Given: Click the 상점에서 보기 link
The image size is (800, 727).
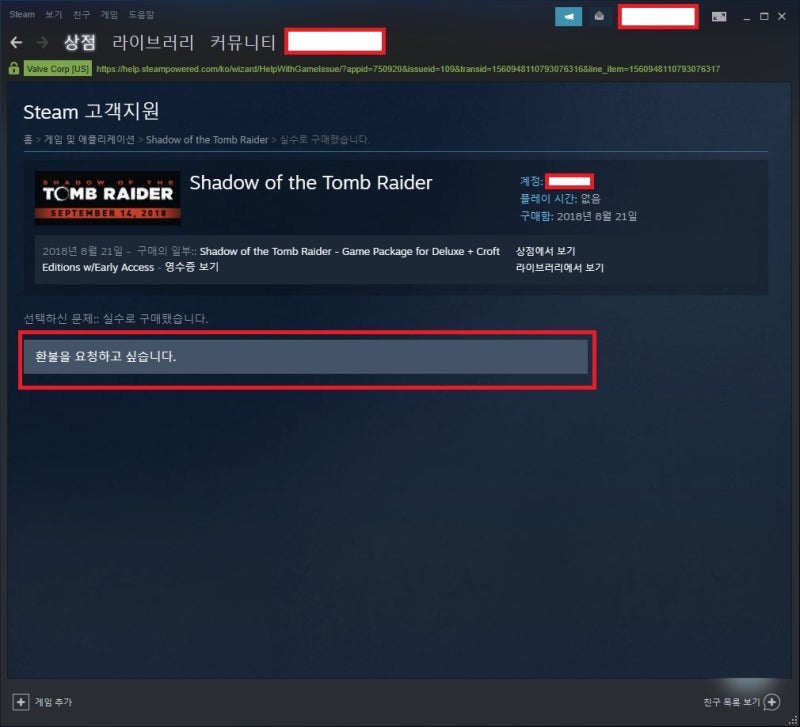Looking at the screenshot, I should pos(545,251).
